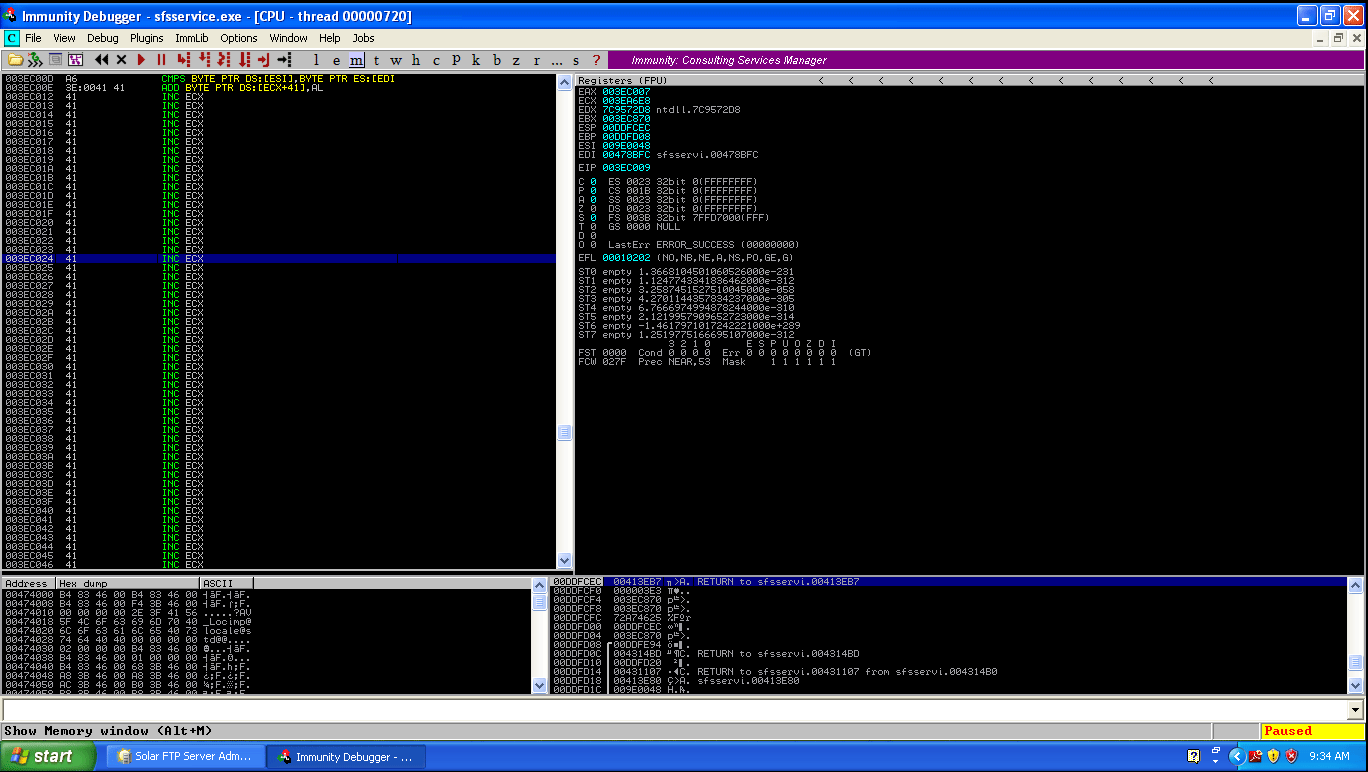This screenshot has width=1368, height=772.
Task: Click the Restart program rewind icon
Action: (101, 60)
